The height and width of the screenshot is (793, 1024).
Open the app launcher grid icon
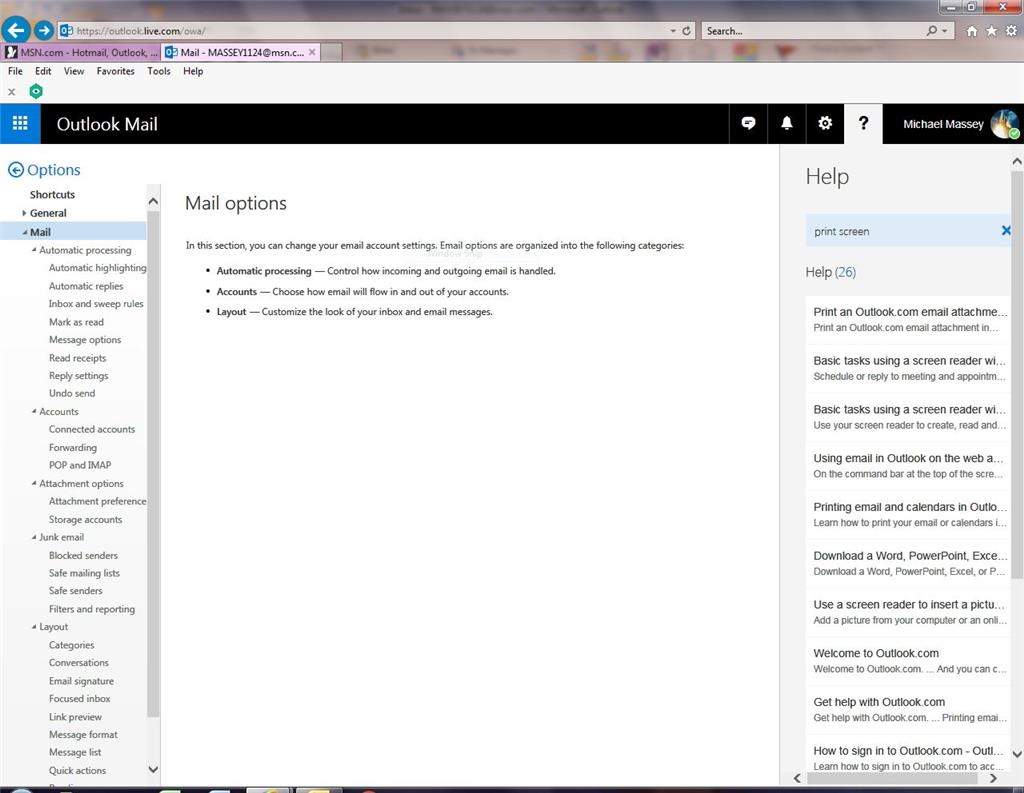point(20,123)
